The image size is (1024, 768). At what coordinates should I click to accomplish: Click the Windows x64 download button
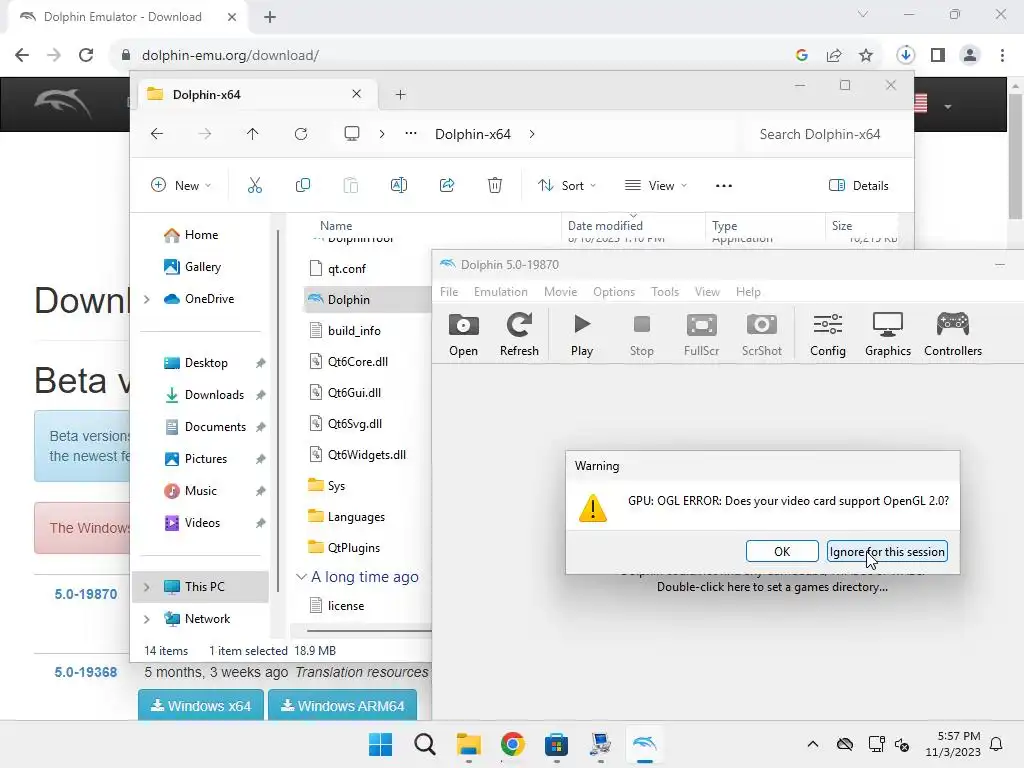pyautogui.click(x=201, y=705)
